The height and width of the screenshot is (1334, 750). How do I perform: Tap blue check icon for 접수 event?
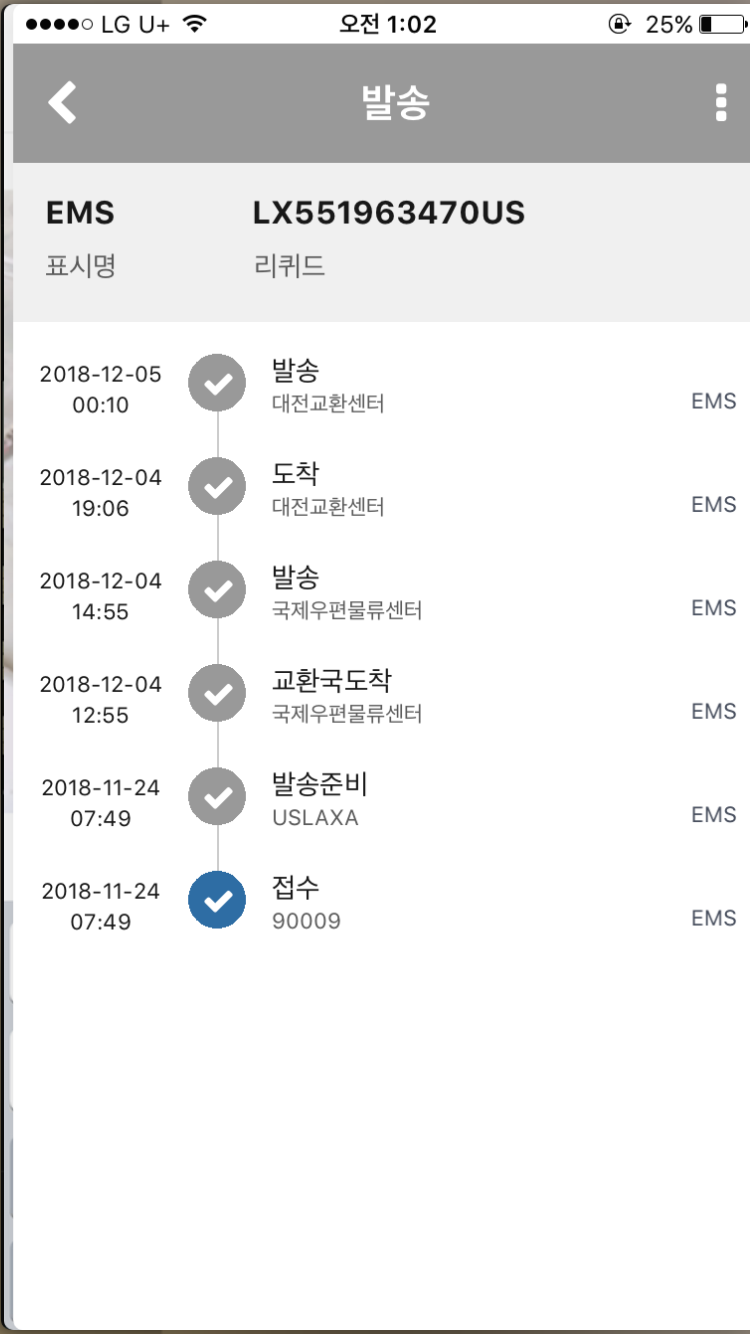[217, 900]
